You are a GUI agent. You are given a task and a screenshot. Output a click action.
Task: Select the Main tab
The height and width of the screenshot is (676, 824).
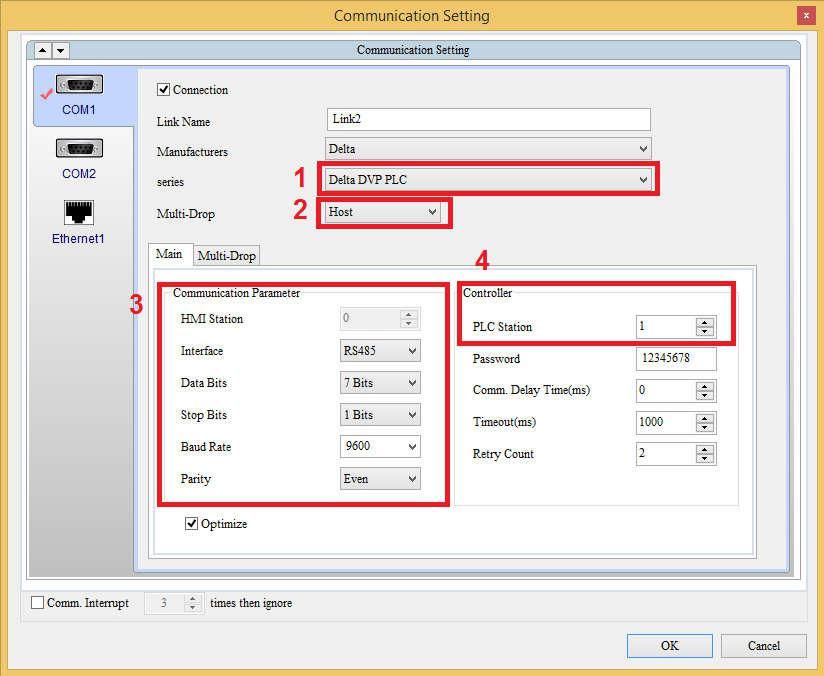coord(169,255)
